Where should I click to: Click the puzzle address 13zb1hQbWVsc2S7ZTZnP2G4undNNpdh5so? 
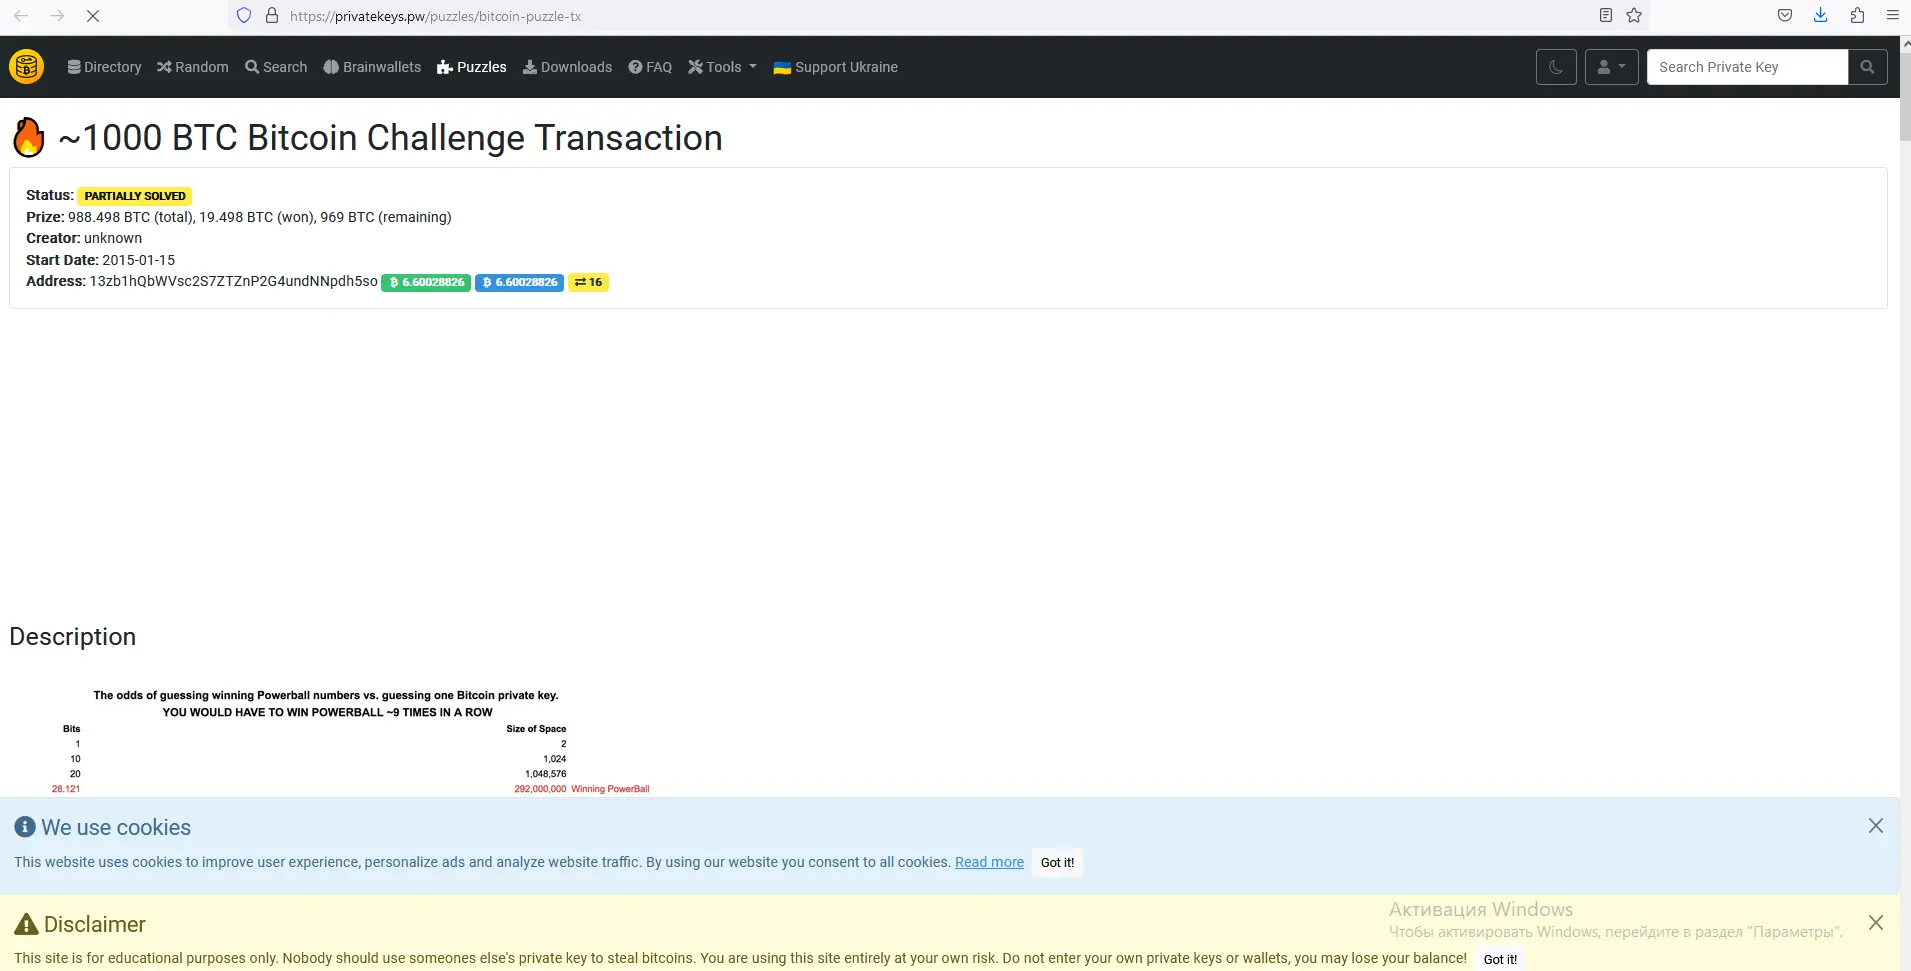(x=234, y=281)
